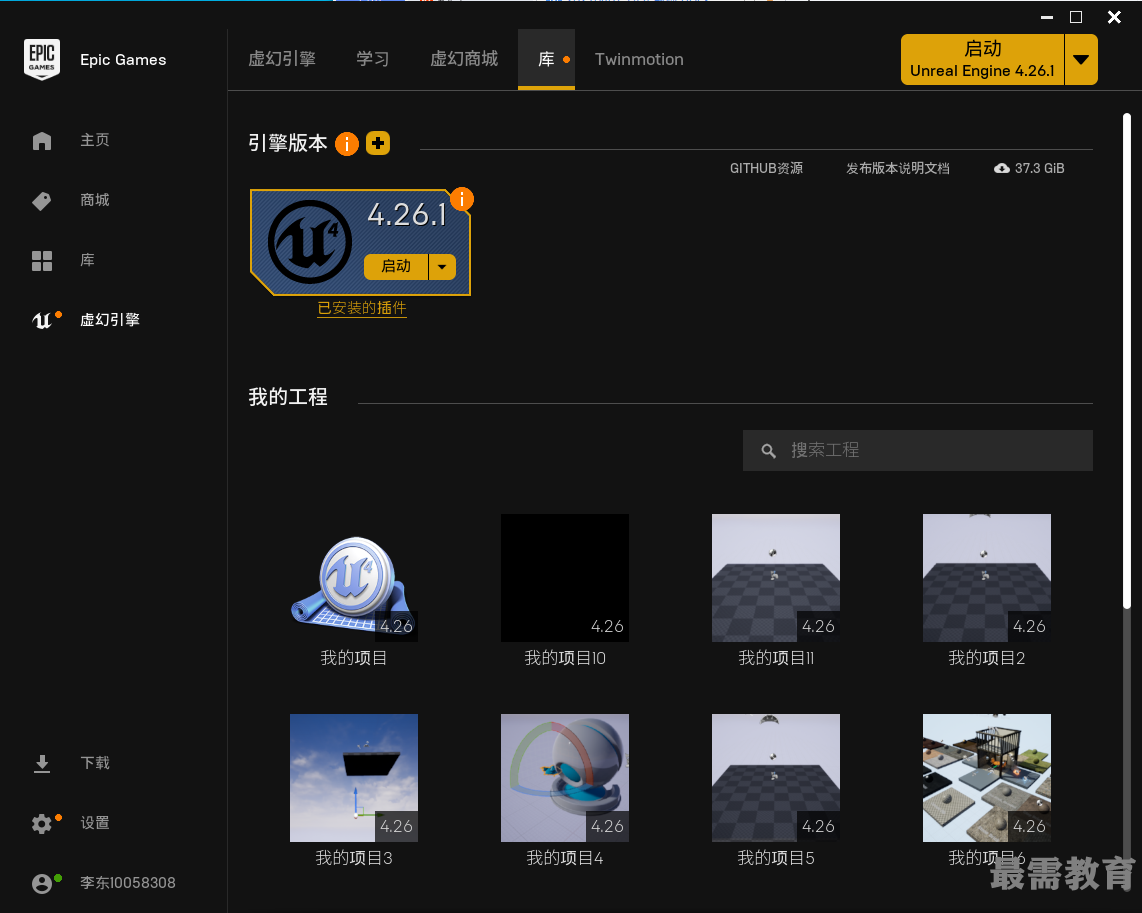Open the GITHUB资源 link
Image resolution: width=1142 pixels, height=913 pixels.
tap(766, 168)
